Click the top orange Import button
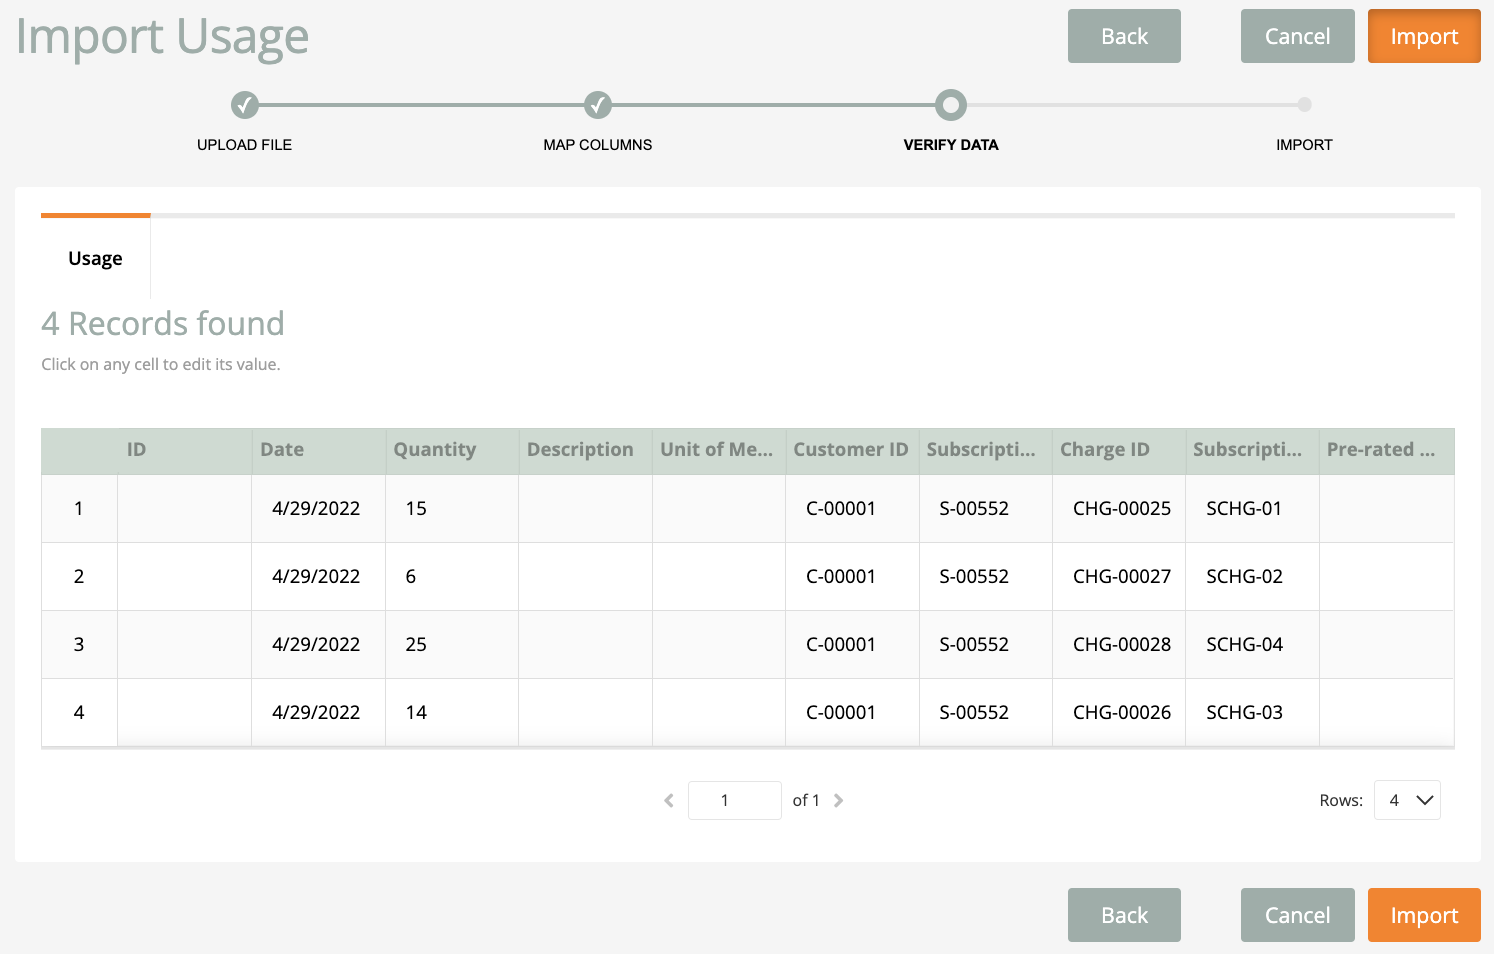The width and height of the screenshot is (1494, 954). (1424, 36)
